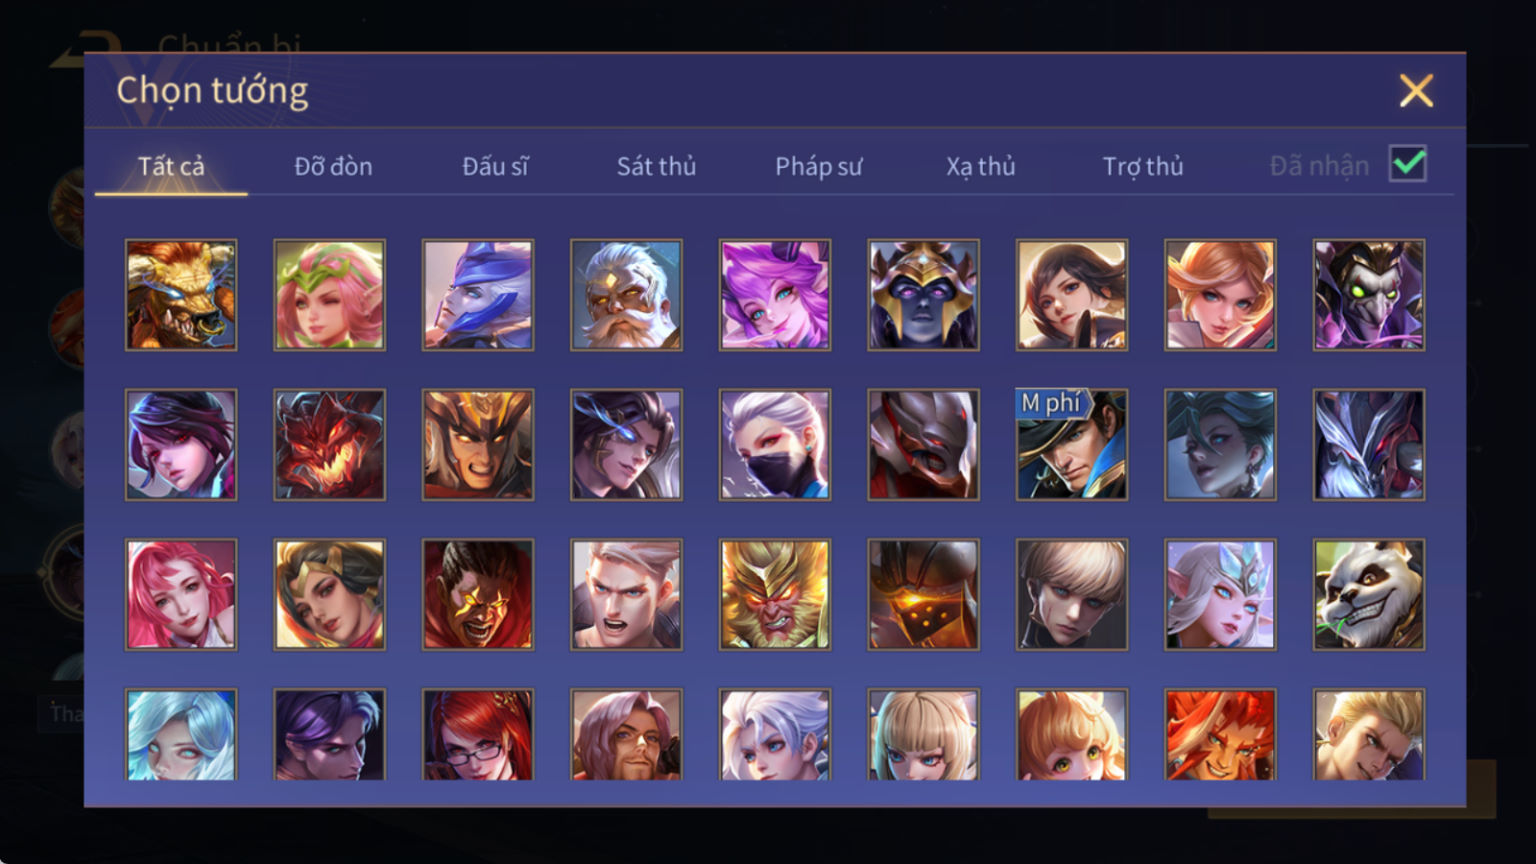The width and height of the screenshot is (1536, 864).
Task: Select the golden bull hero portrait
Action: click(x=181, y=295)
